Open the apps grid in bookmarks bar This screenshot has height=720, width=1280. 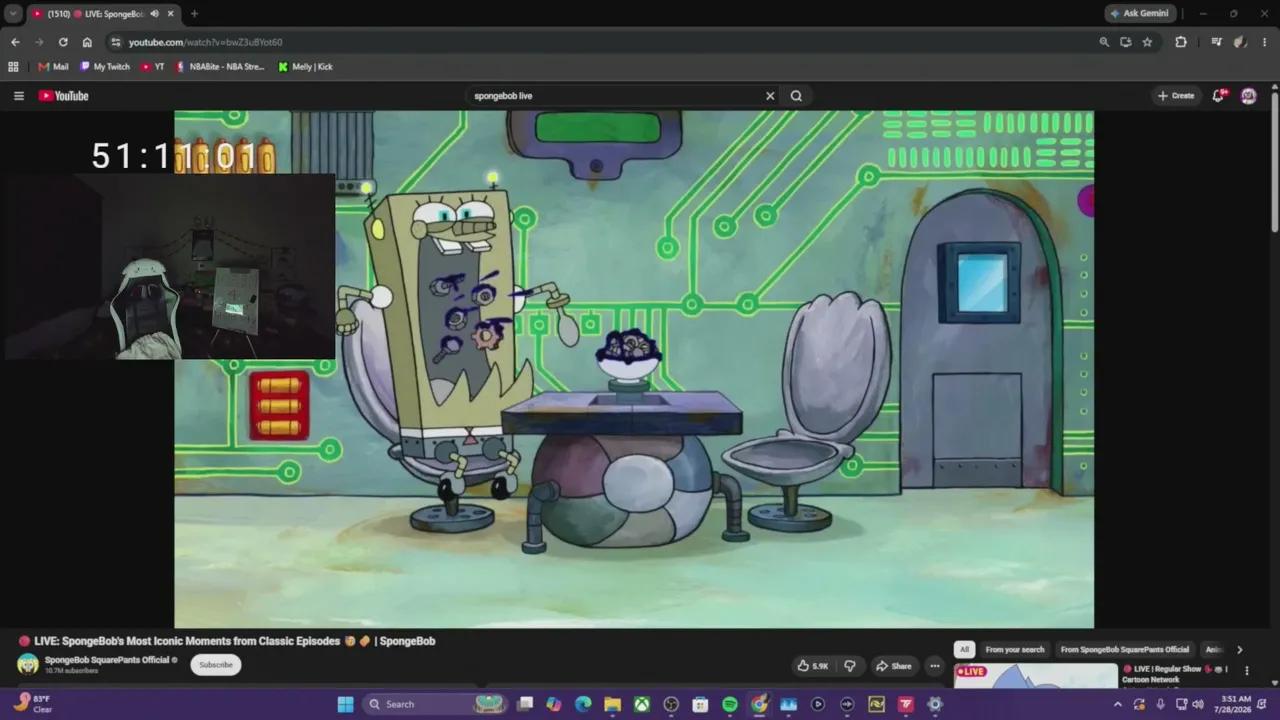pos(13,67)
